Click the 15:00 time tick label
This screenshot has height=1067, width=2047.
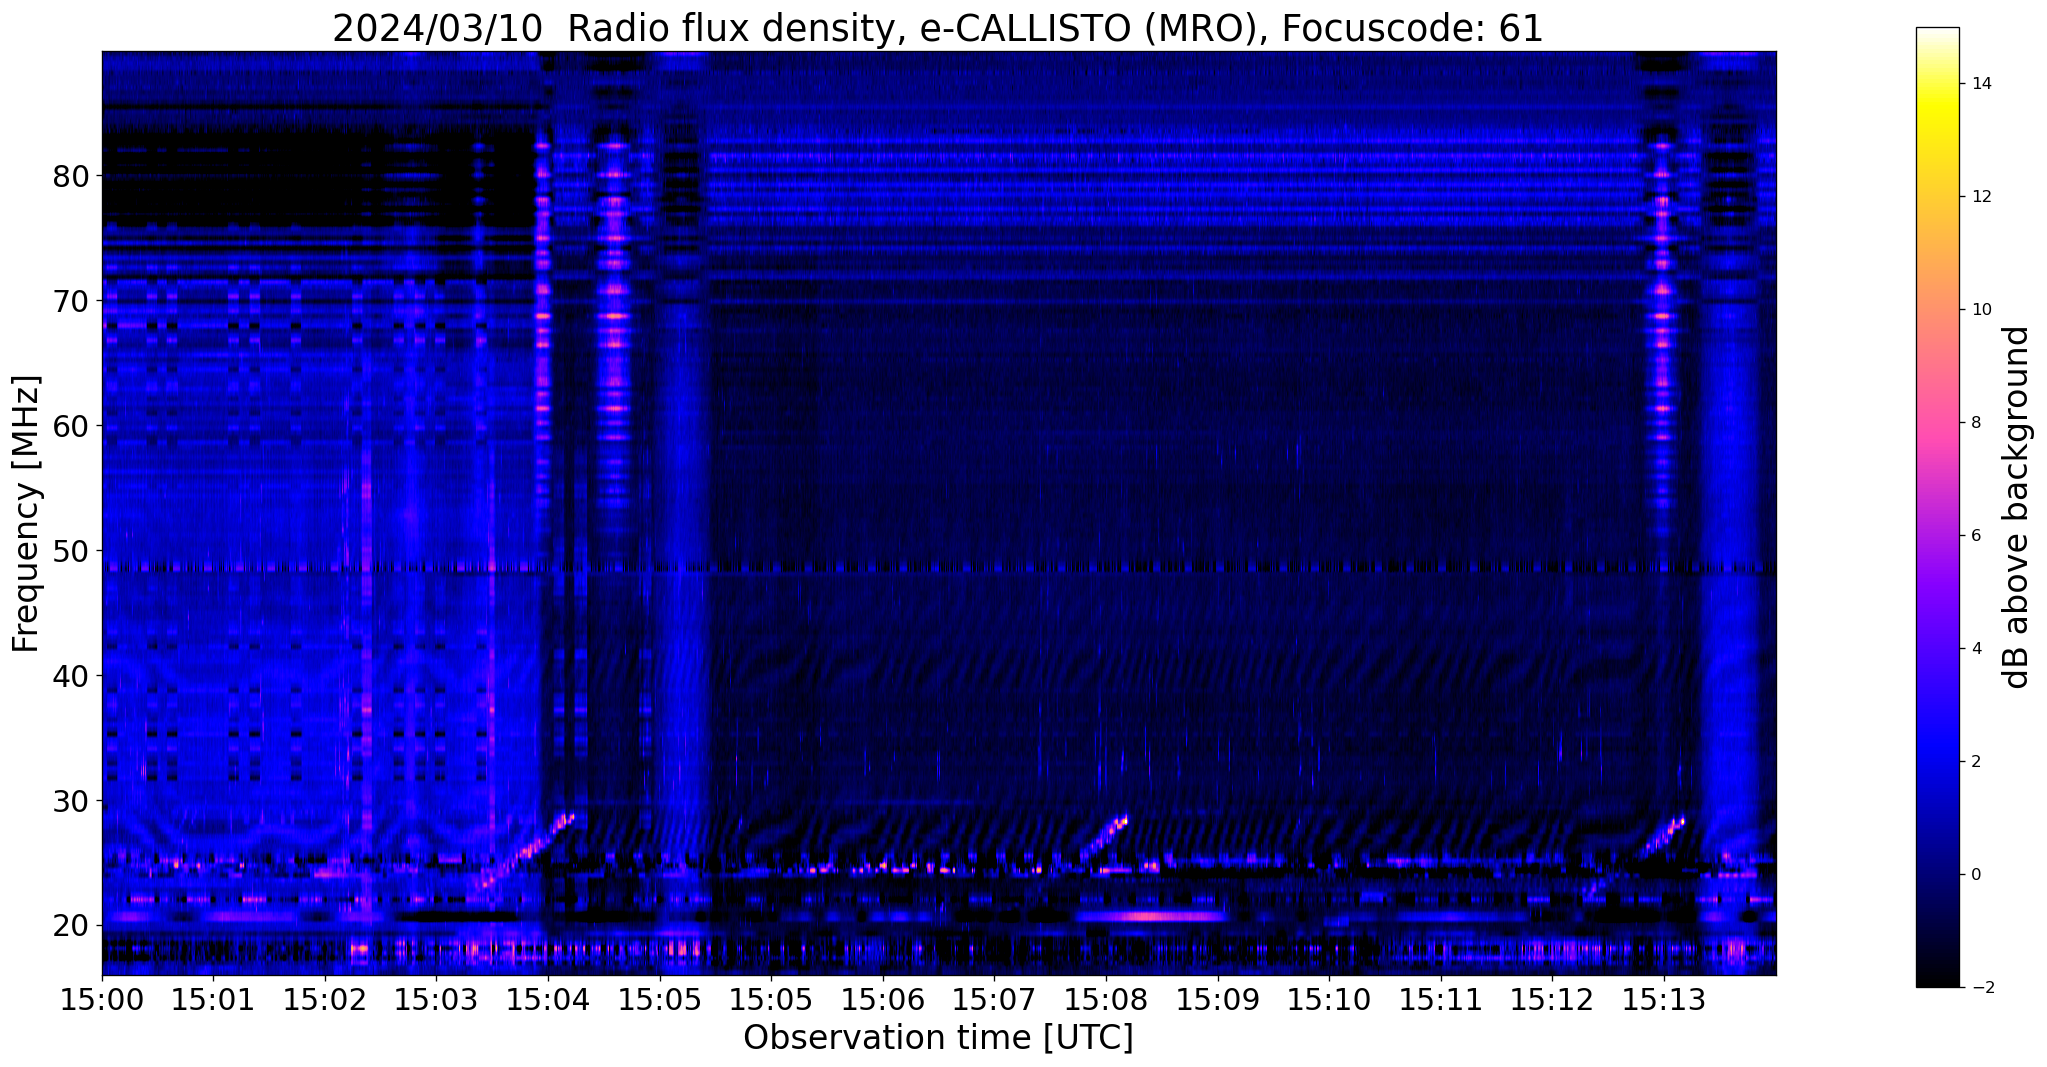click(102, 1000)
